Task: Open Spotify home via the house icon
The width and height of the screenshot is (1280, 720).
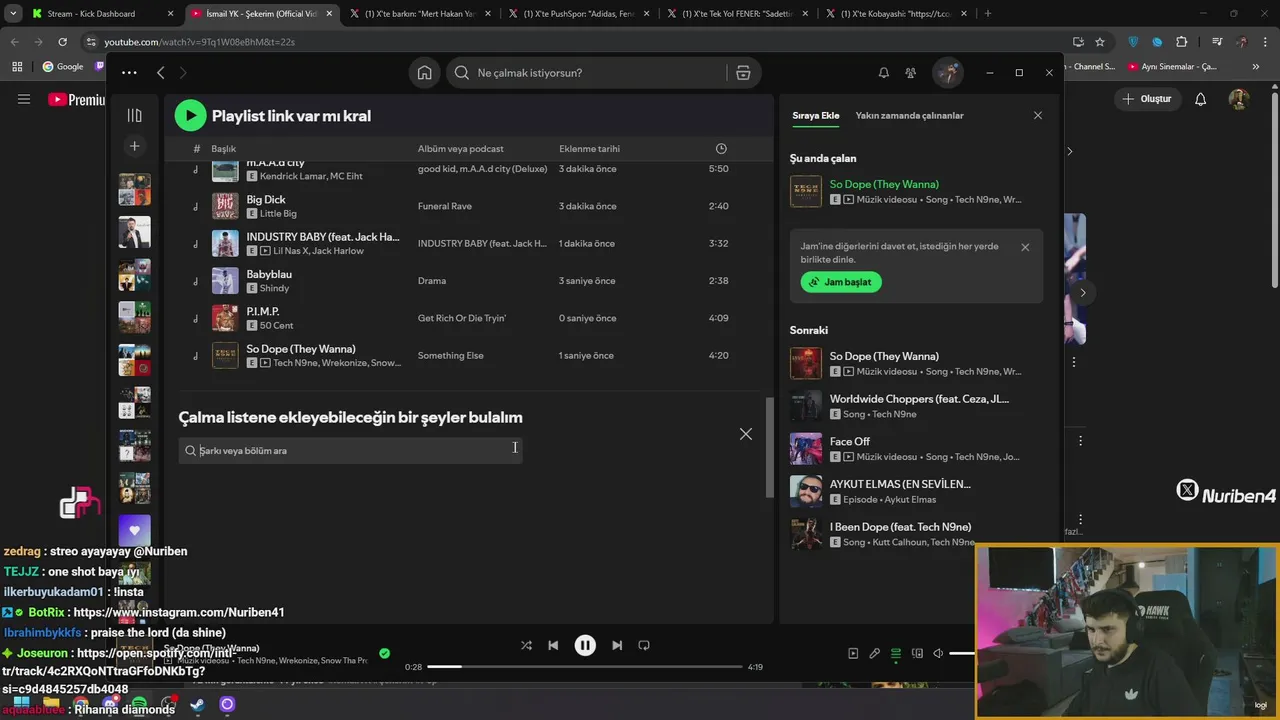Action: (x=425, y=73)
